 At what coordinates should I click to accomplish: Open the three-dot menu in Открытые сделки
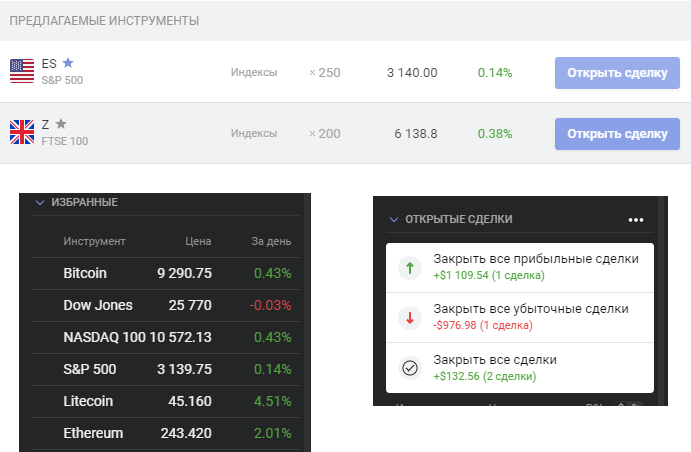point(636,220)
